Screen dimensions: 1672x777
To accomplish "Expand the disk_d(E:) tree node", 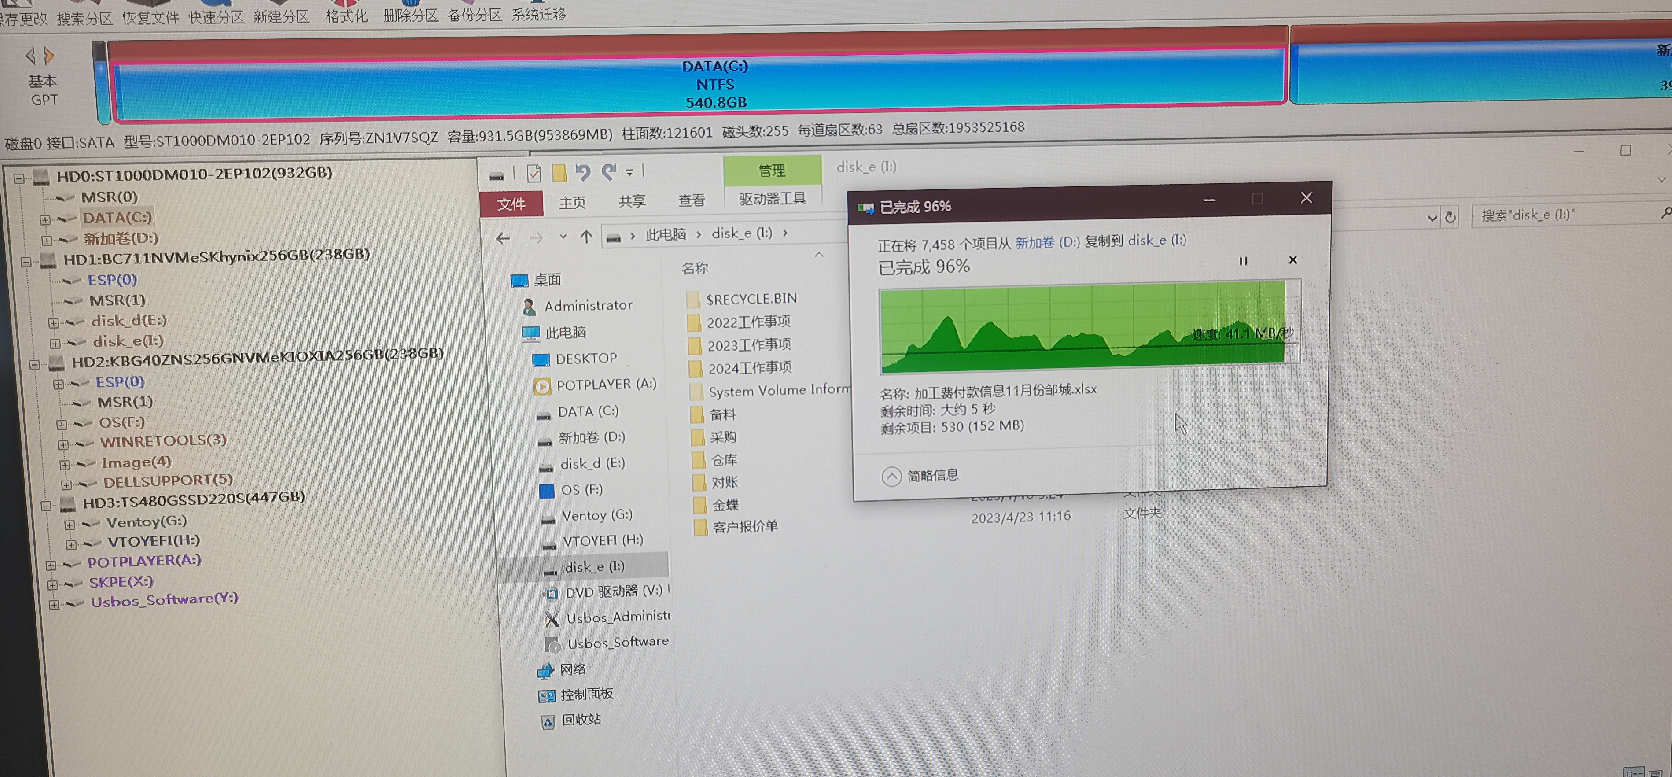I will 53,322.
